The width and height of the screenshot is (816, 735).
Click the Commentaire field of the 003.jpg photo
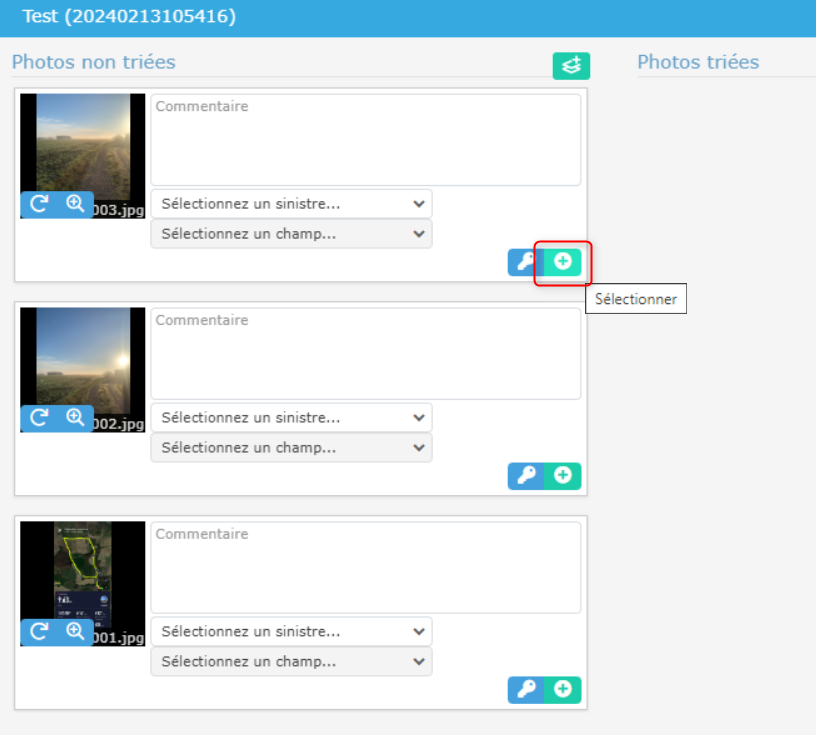pyautogui.click(x=365, y=140)
